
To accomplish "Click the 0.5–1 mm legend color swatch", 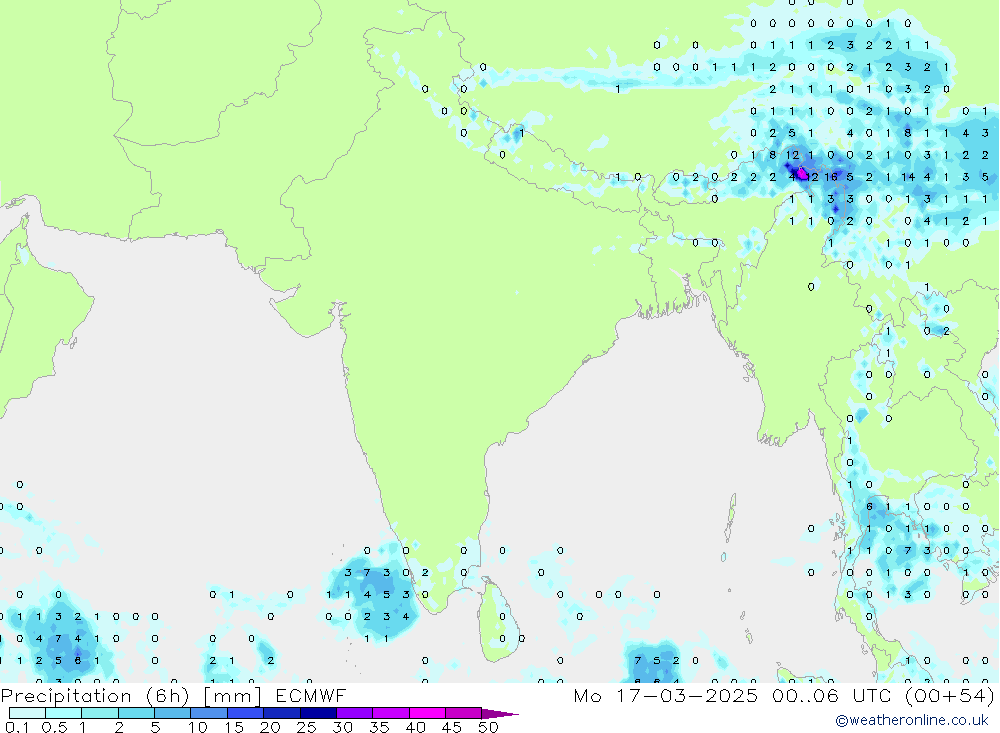I will point(63,713).
